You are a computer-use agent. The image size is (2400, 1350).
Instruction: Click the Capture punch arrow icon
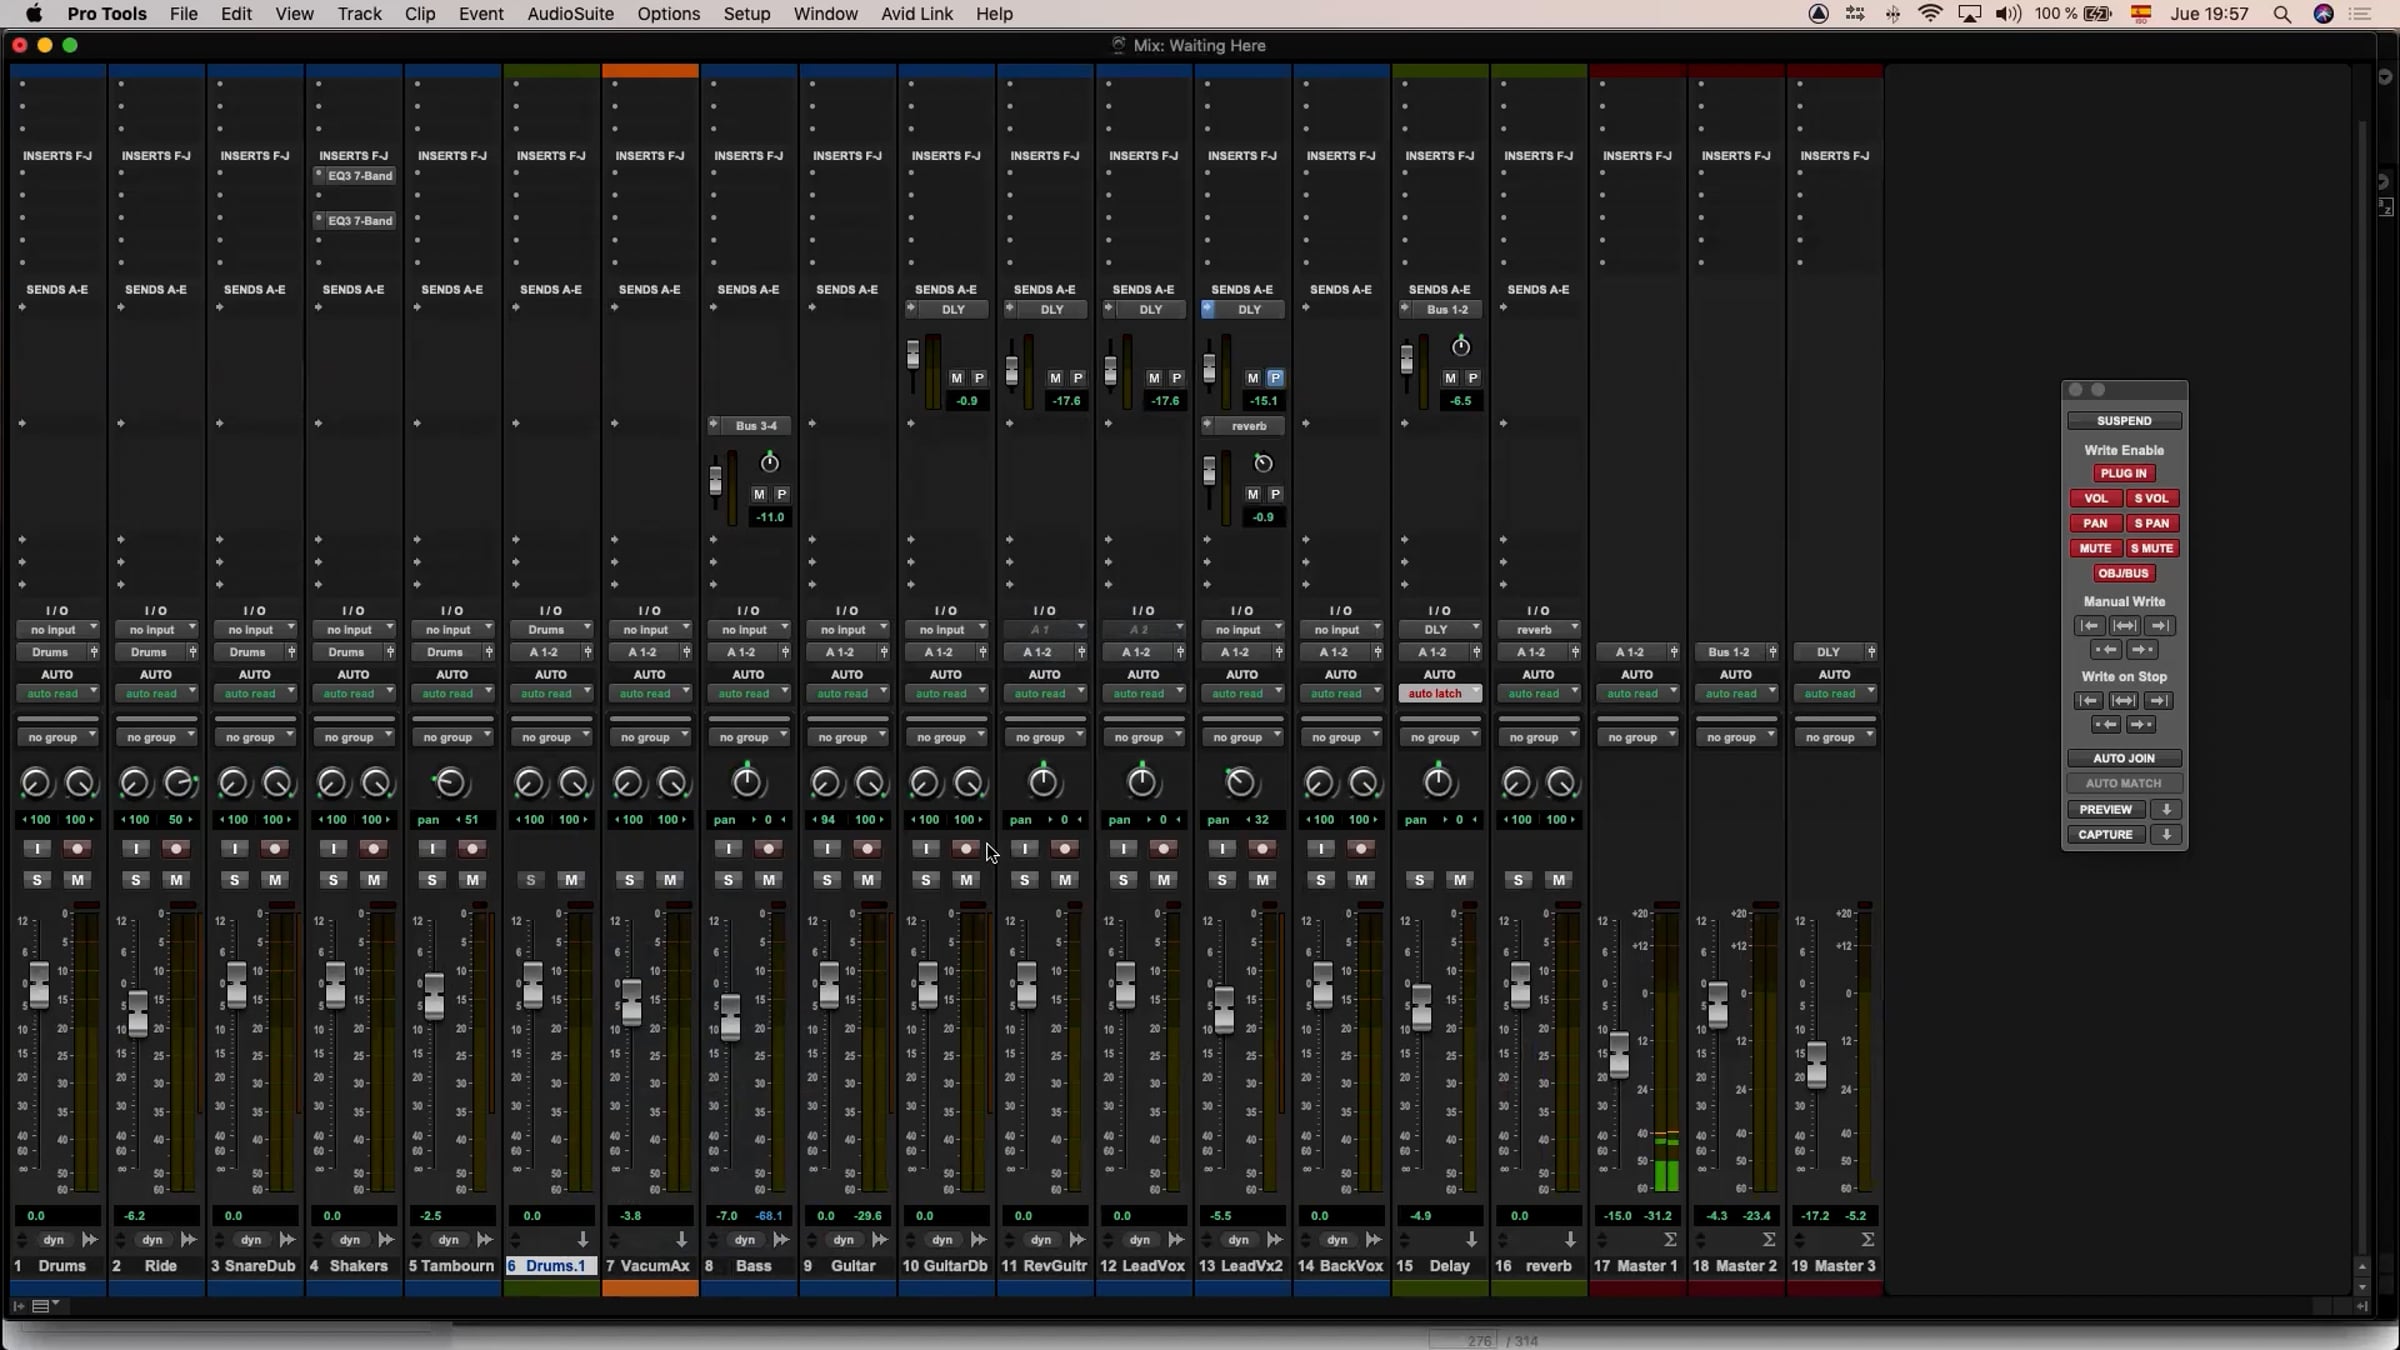pyautogui.click(x=2167, y=834)
